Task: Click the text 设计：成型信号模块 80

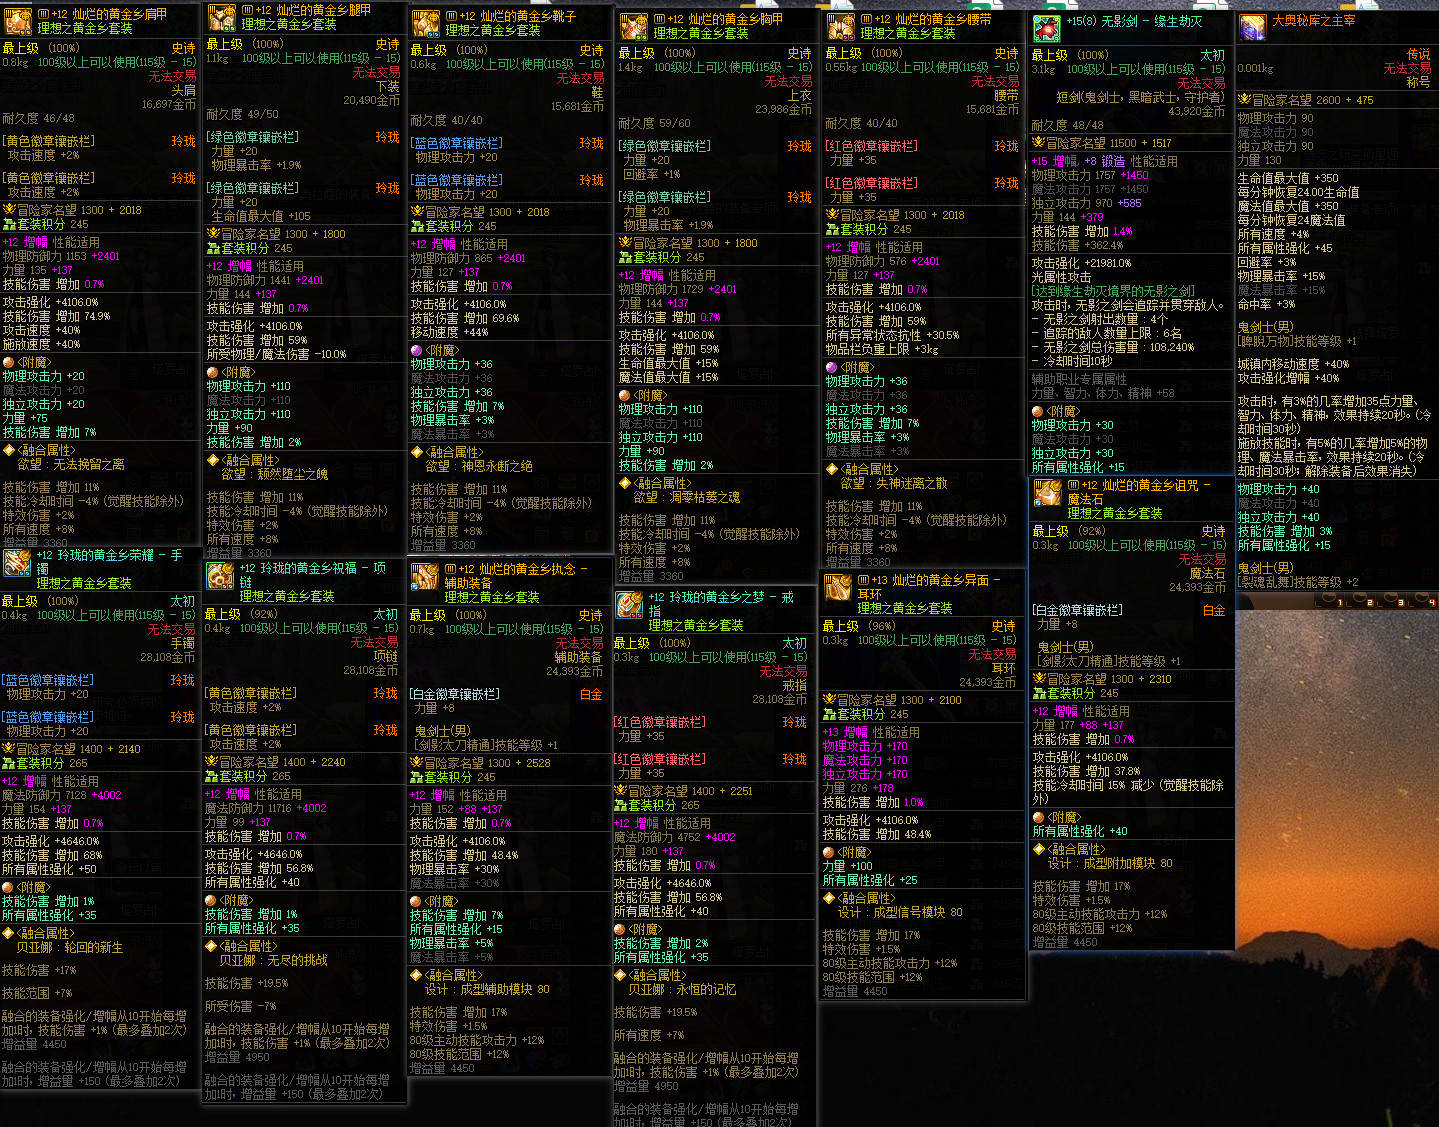Action: coord(900,912)
